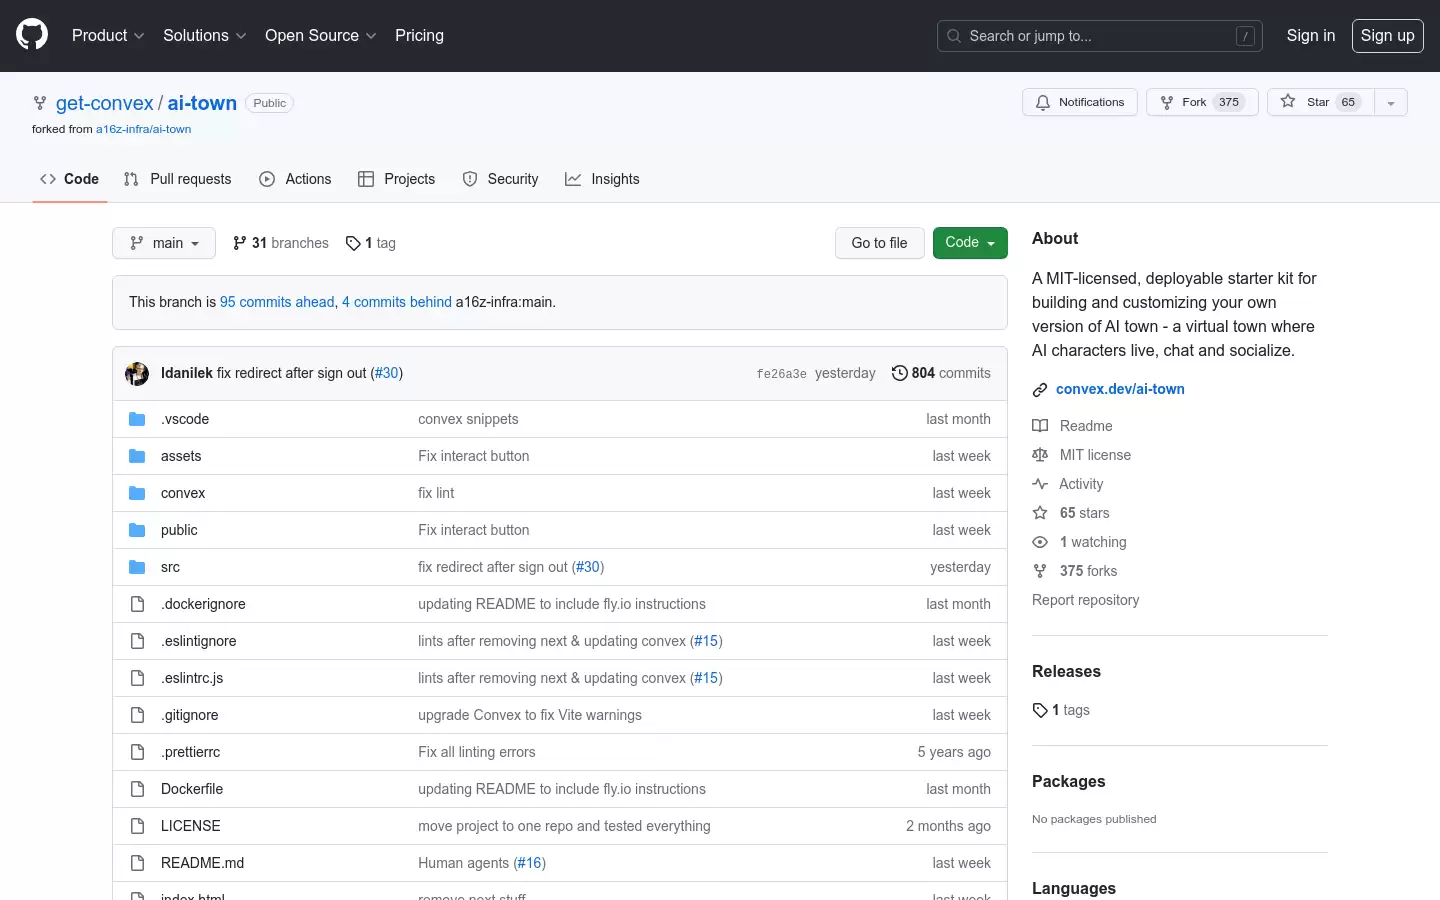1440x900 pixels.
Task: Open the README.md file
Action: coord(202,863)
